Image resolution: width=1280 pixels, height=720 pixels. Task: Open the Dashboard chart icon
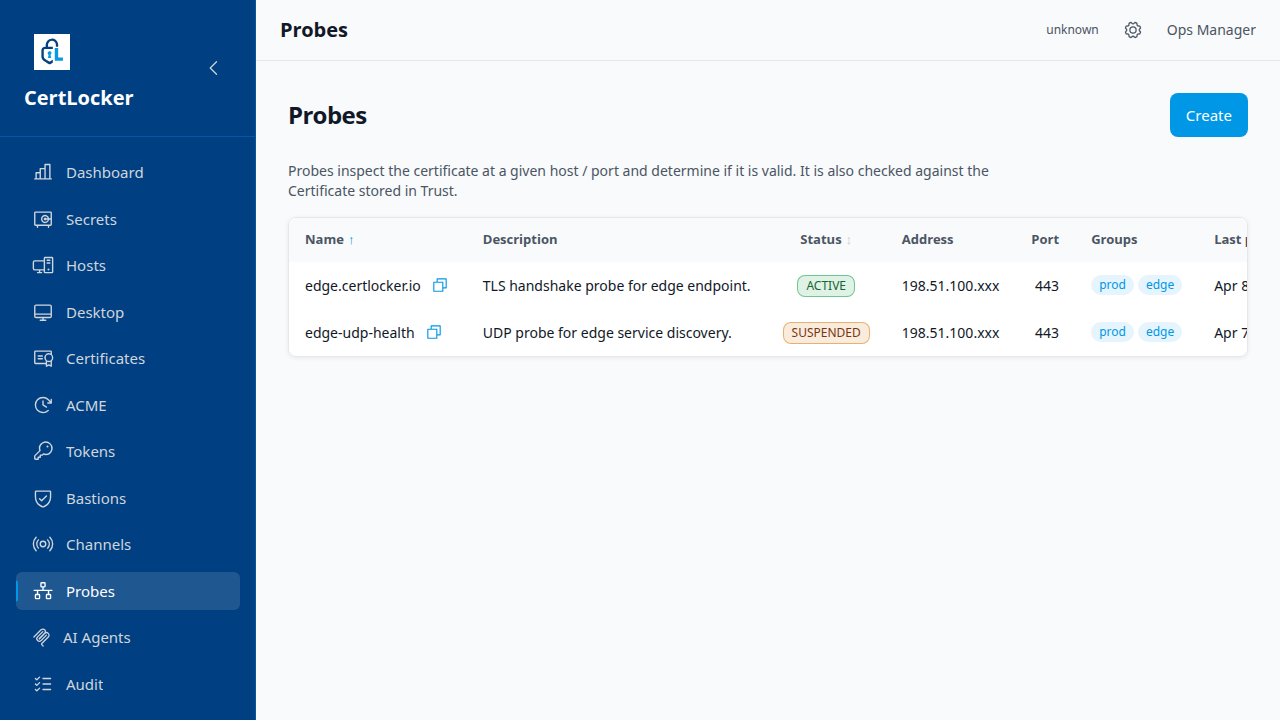pos(43,172)
